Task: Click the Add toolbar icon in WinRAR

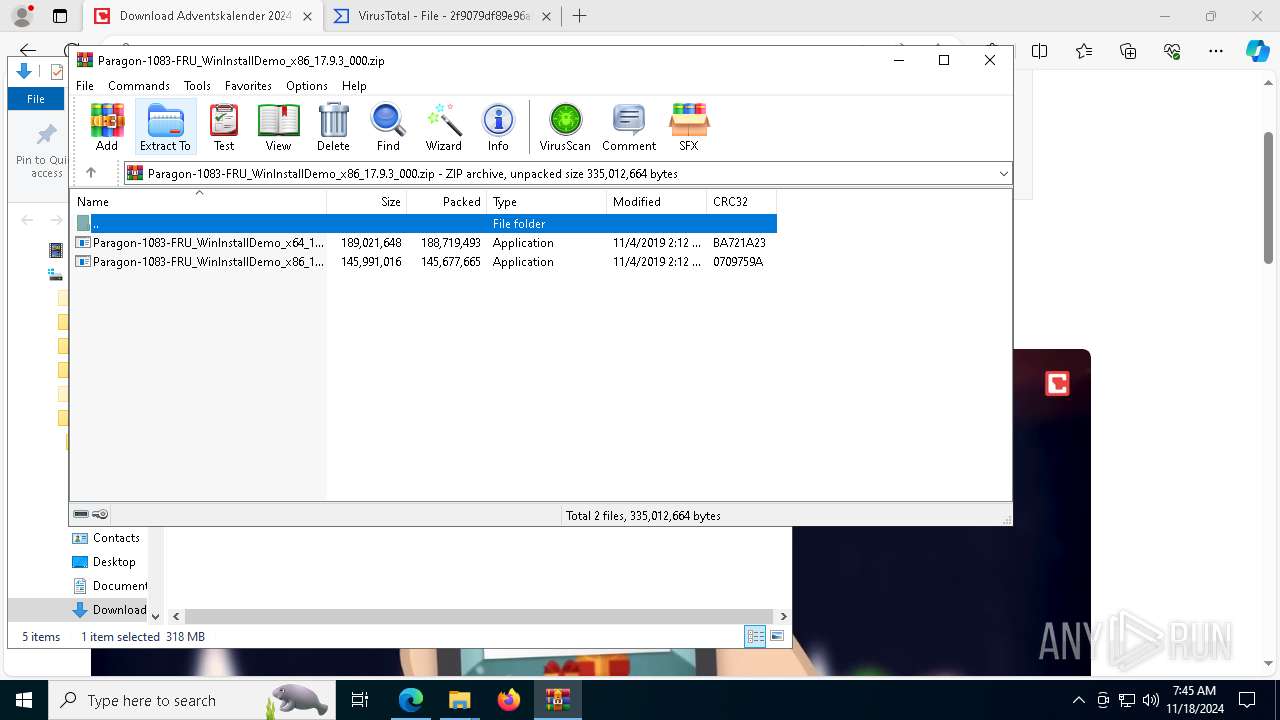Action: (x=107, y=127)
